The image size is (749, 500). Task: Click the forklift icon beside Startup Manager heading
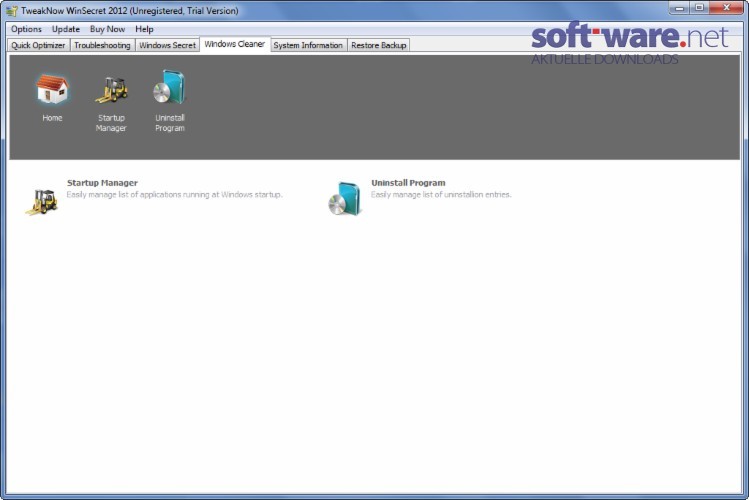[x=42, y=202]
